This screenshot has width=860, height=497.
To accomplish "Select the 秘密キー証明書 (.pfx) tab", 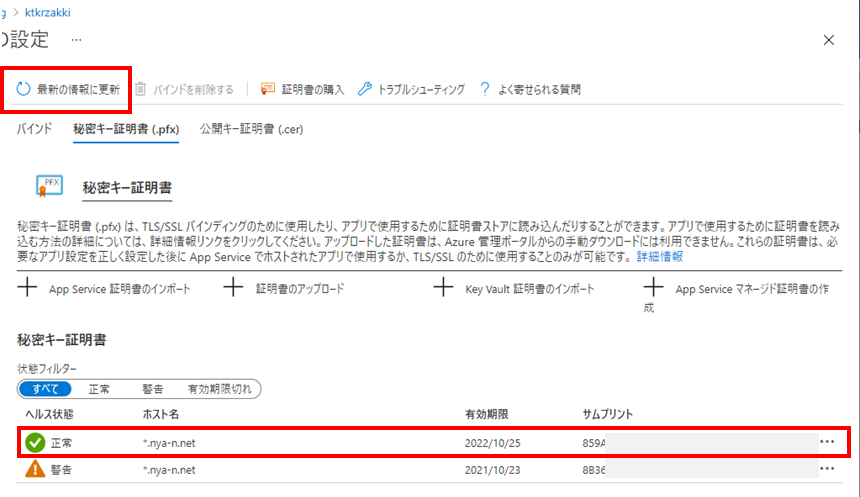I will (126, 129).
